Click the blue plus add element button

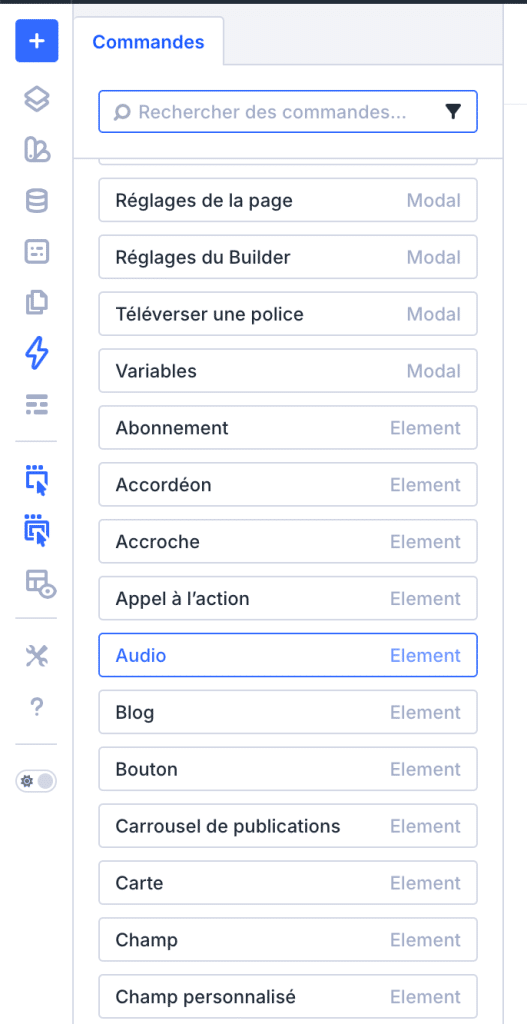[x=37, y=41]
